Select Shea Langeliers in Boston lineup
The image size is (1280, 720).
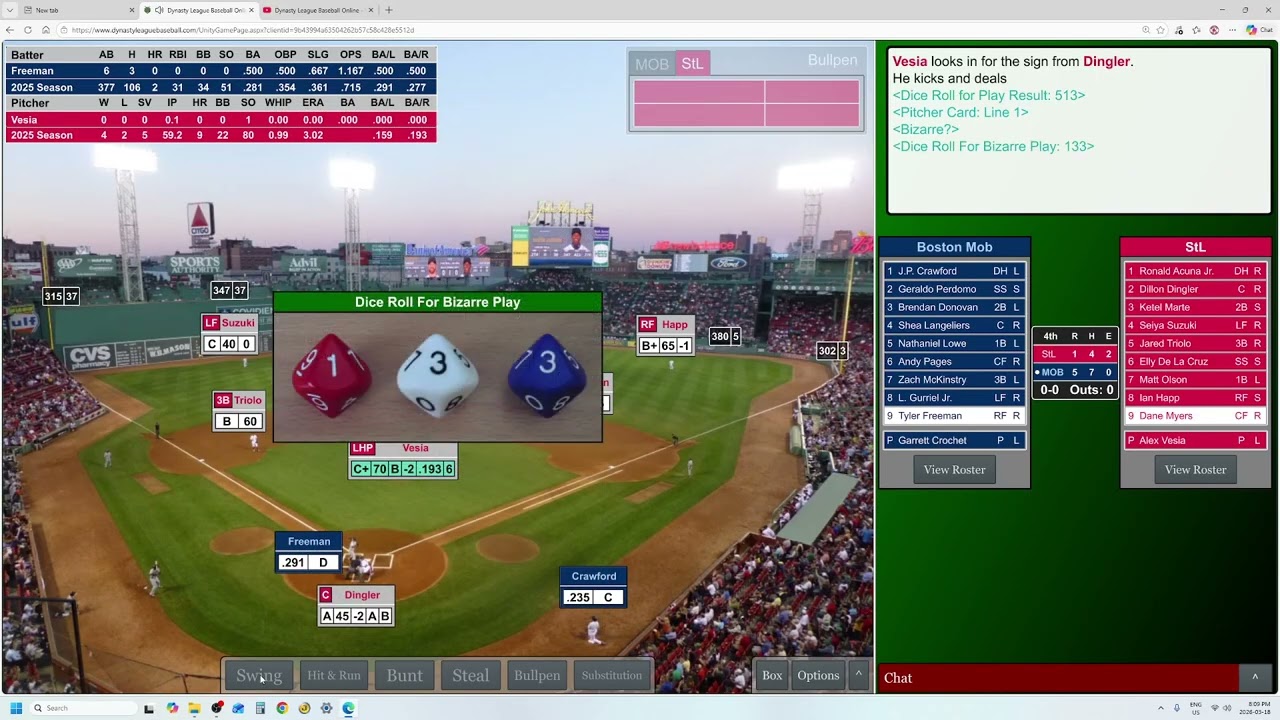954,325
